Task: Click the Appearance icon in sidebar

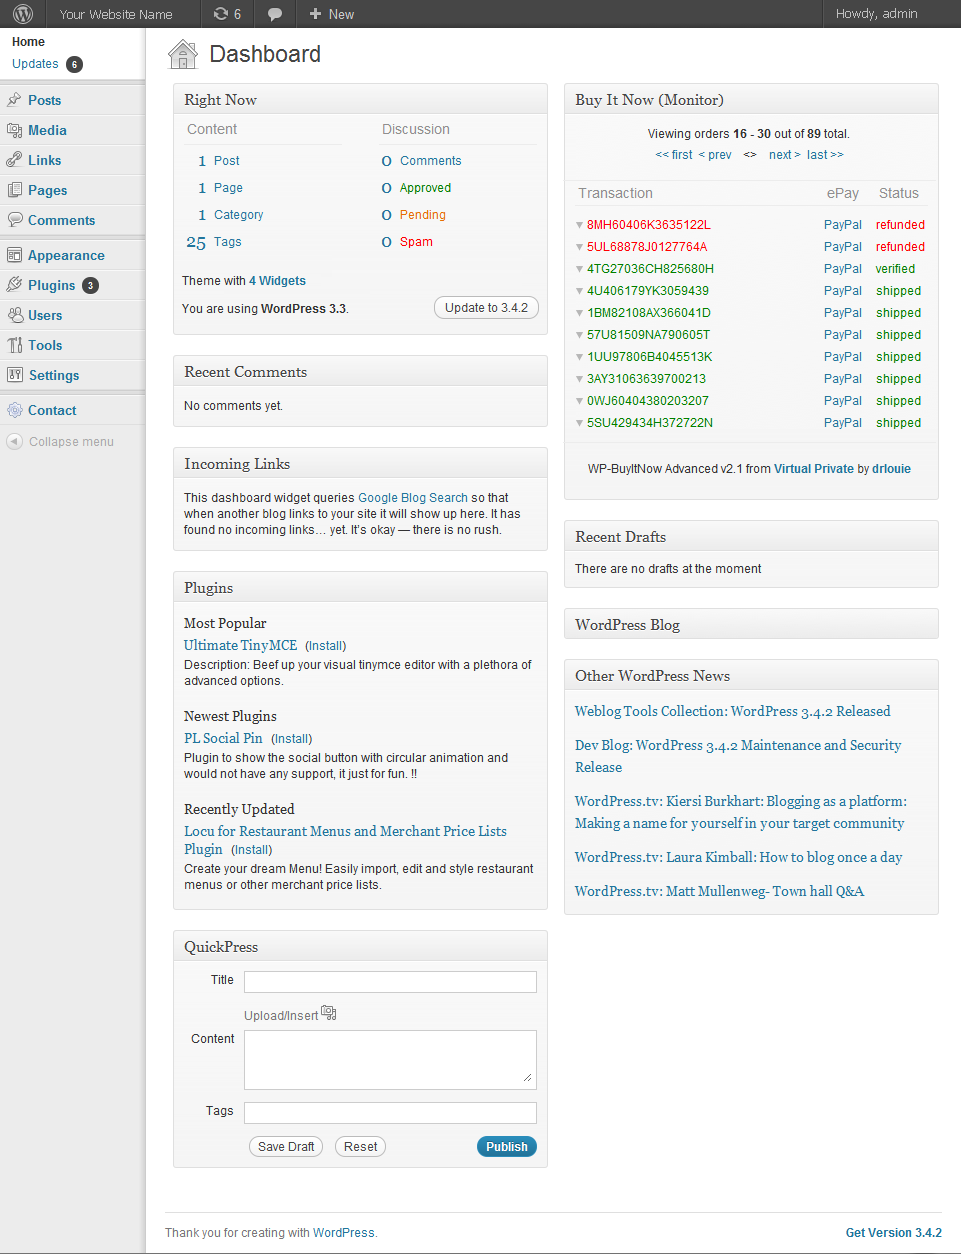Action: 14,255
